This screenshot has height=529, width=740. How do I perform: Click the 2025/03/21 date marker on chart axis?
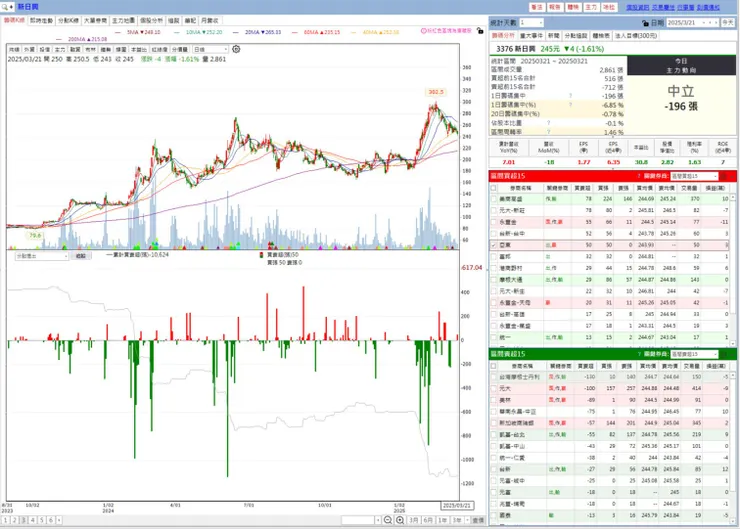tap(457, 505)
